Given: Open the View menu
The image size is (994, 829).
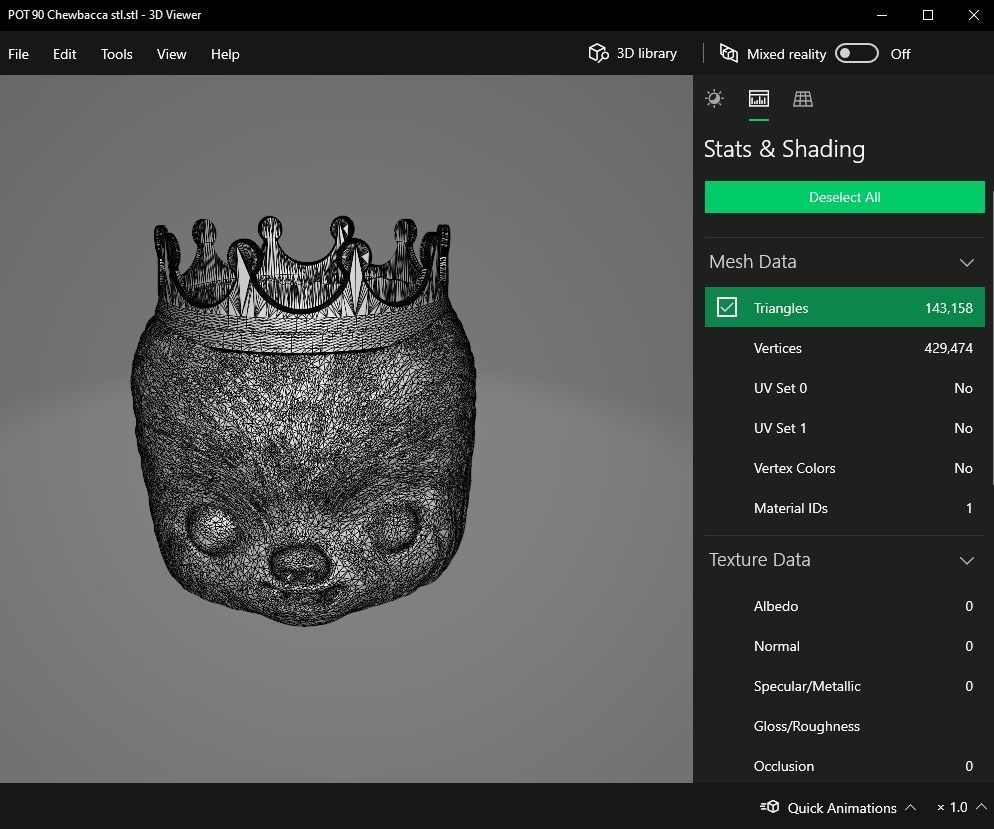Looking at the screenshot, I should tap(172, 54).
